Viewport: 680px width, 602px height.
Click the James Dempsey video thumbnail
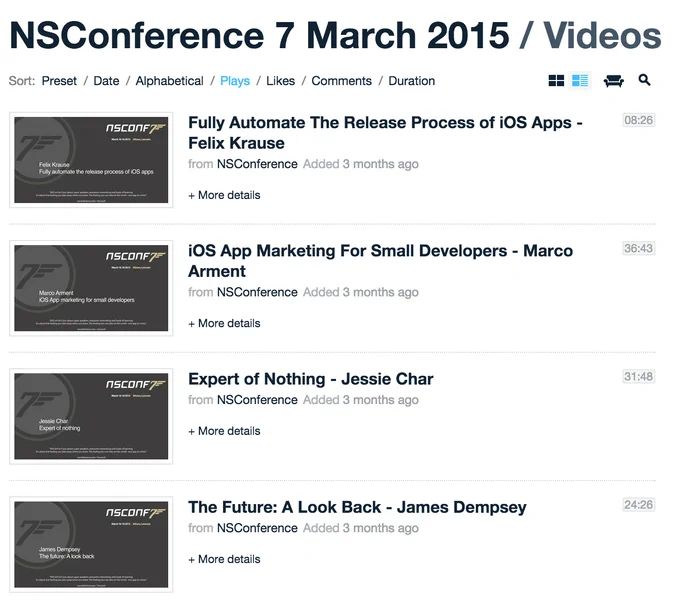(x=91, y=545)
